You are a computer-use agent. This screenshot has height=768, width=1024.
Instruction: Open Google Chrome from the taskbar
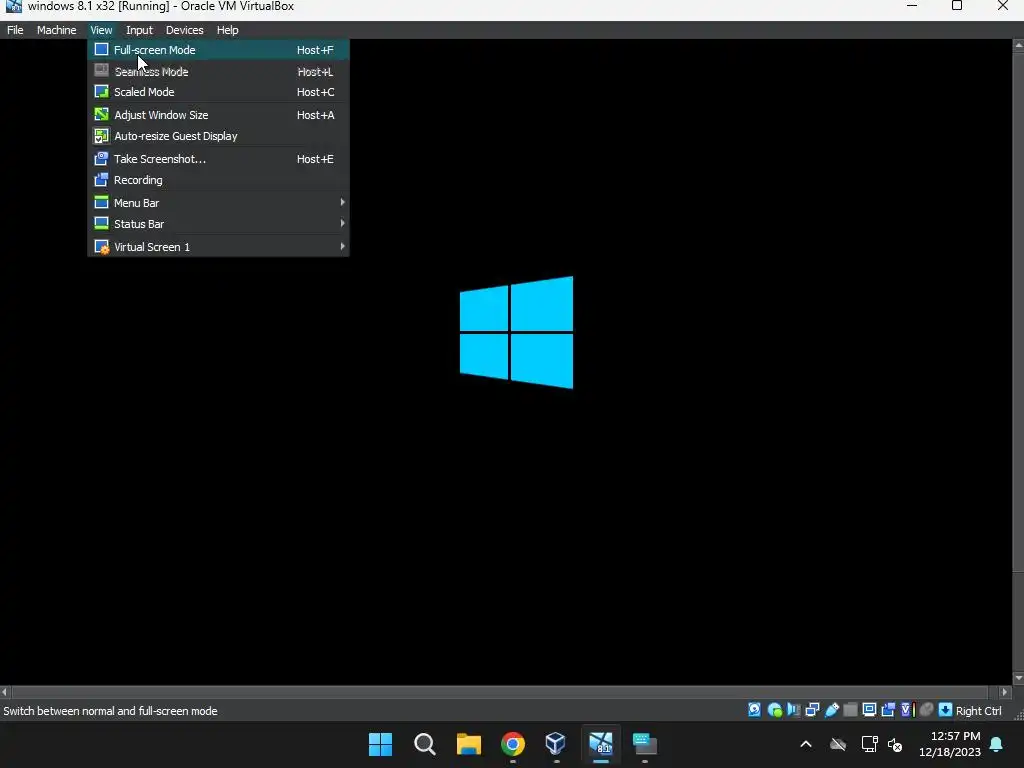(x=513, y=744)
